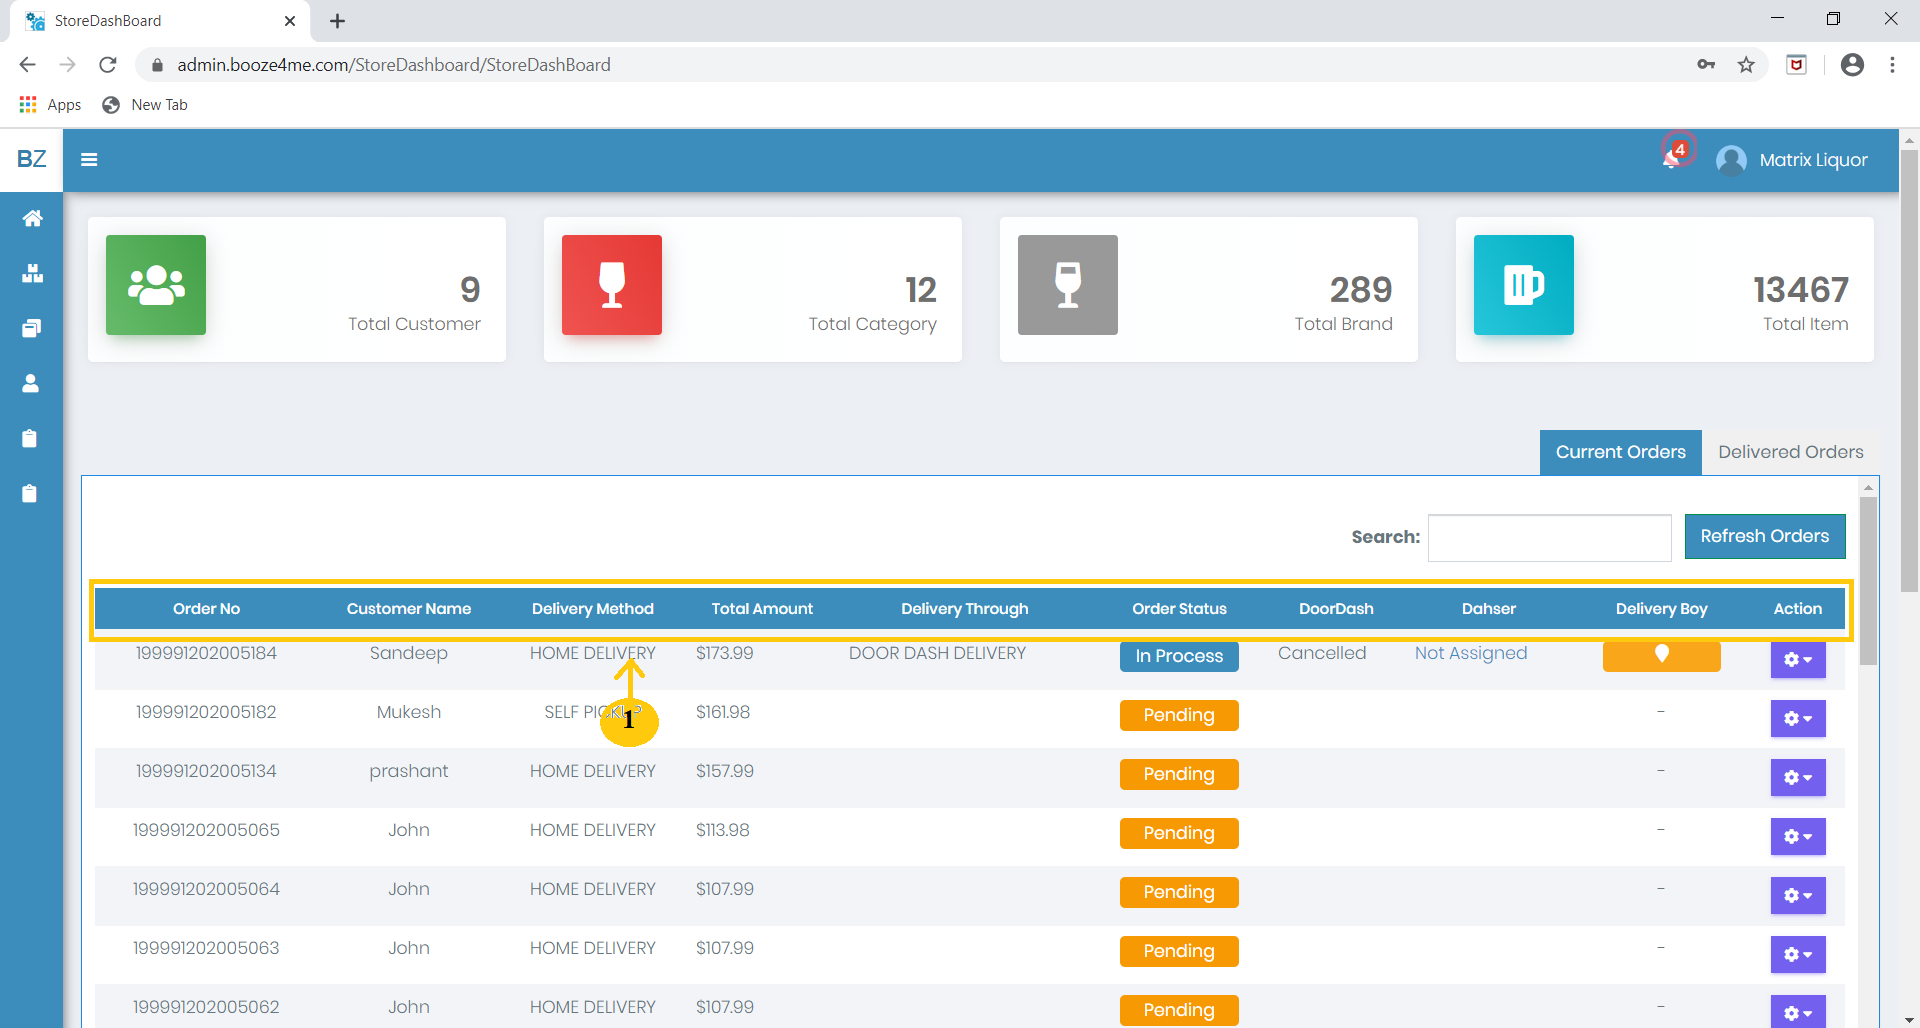
Task: Expand the action gear dropdown for order 199991202005065
Action: tap(1798, 836)
